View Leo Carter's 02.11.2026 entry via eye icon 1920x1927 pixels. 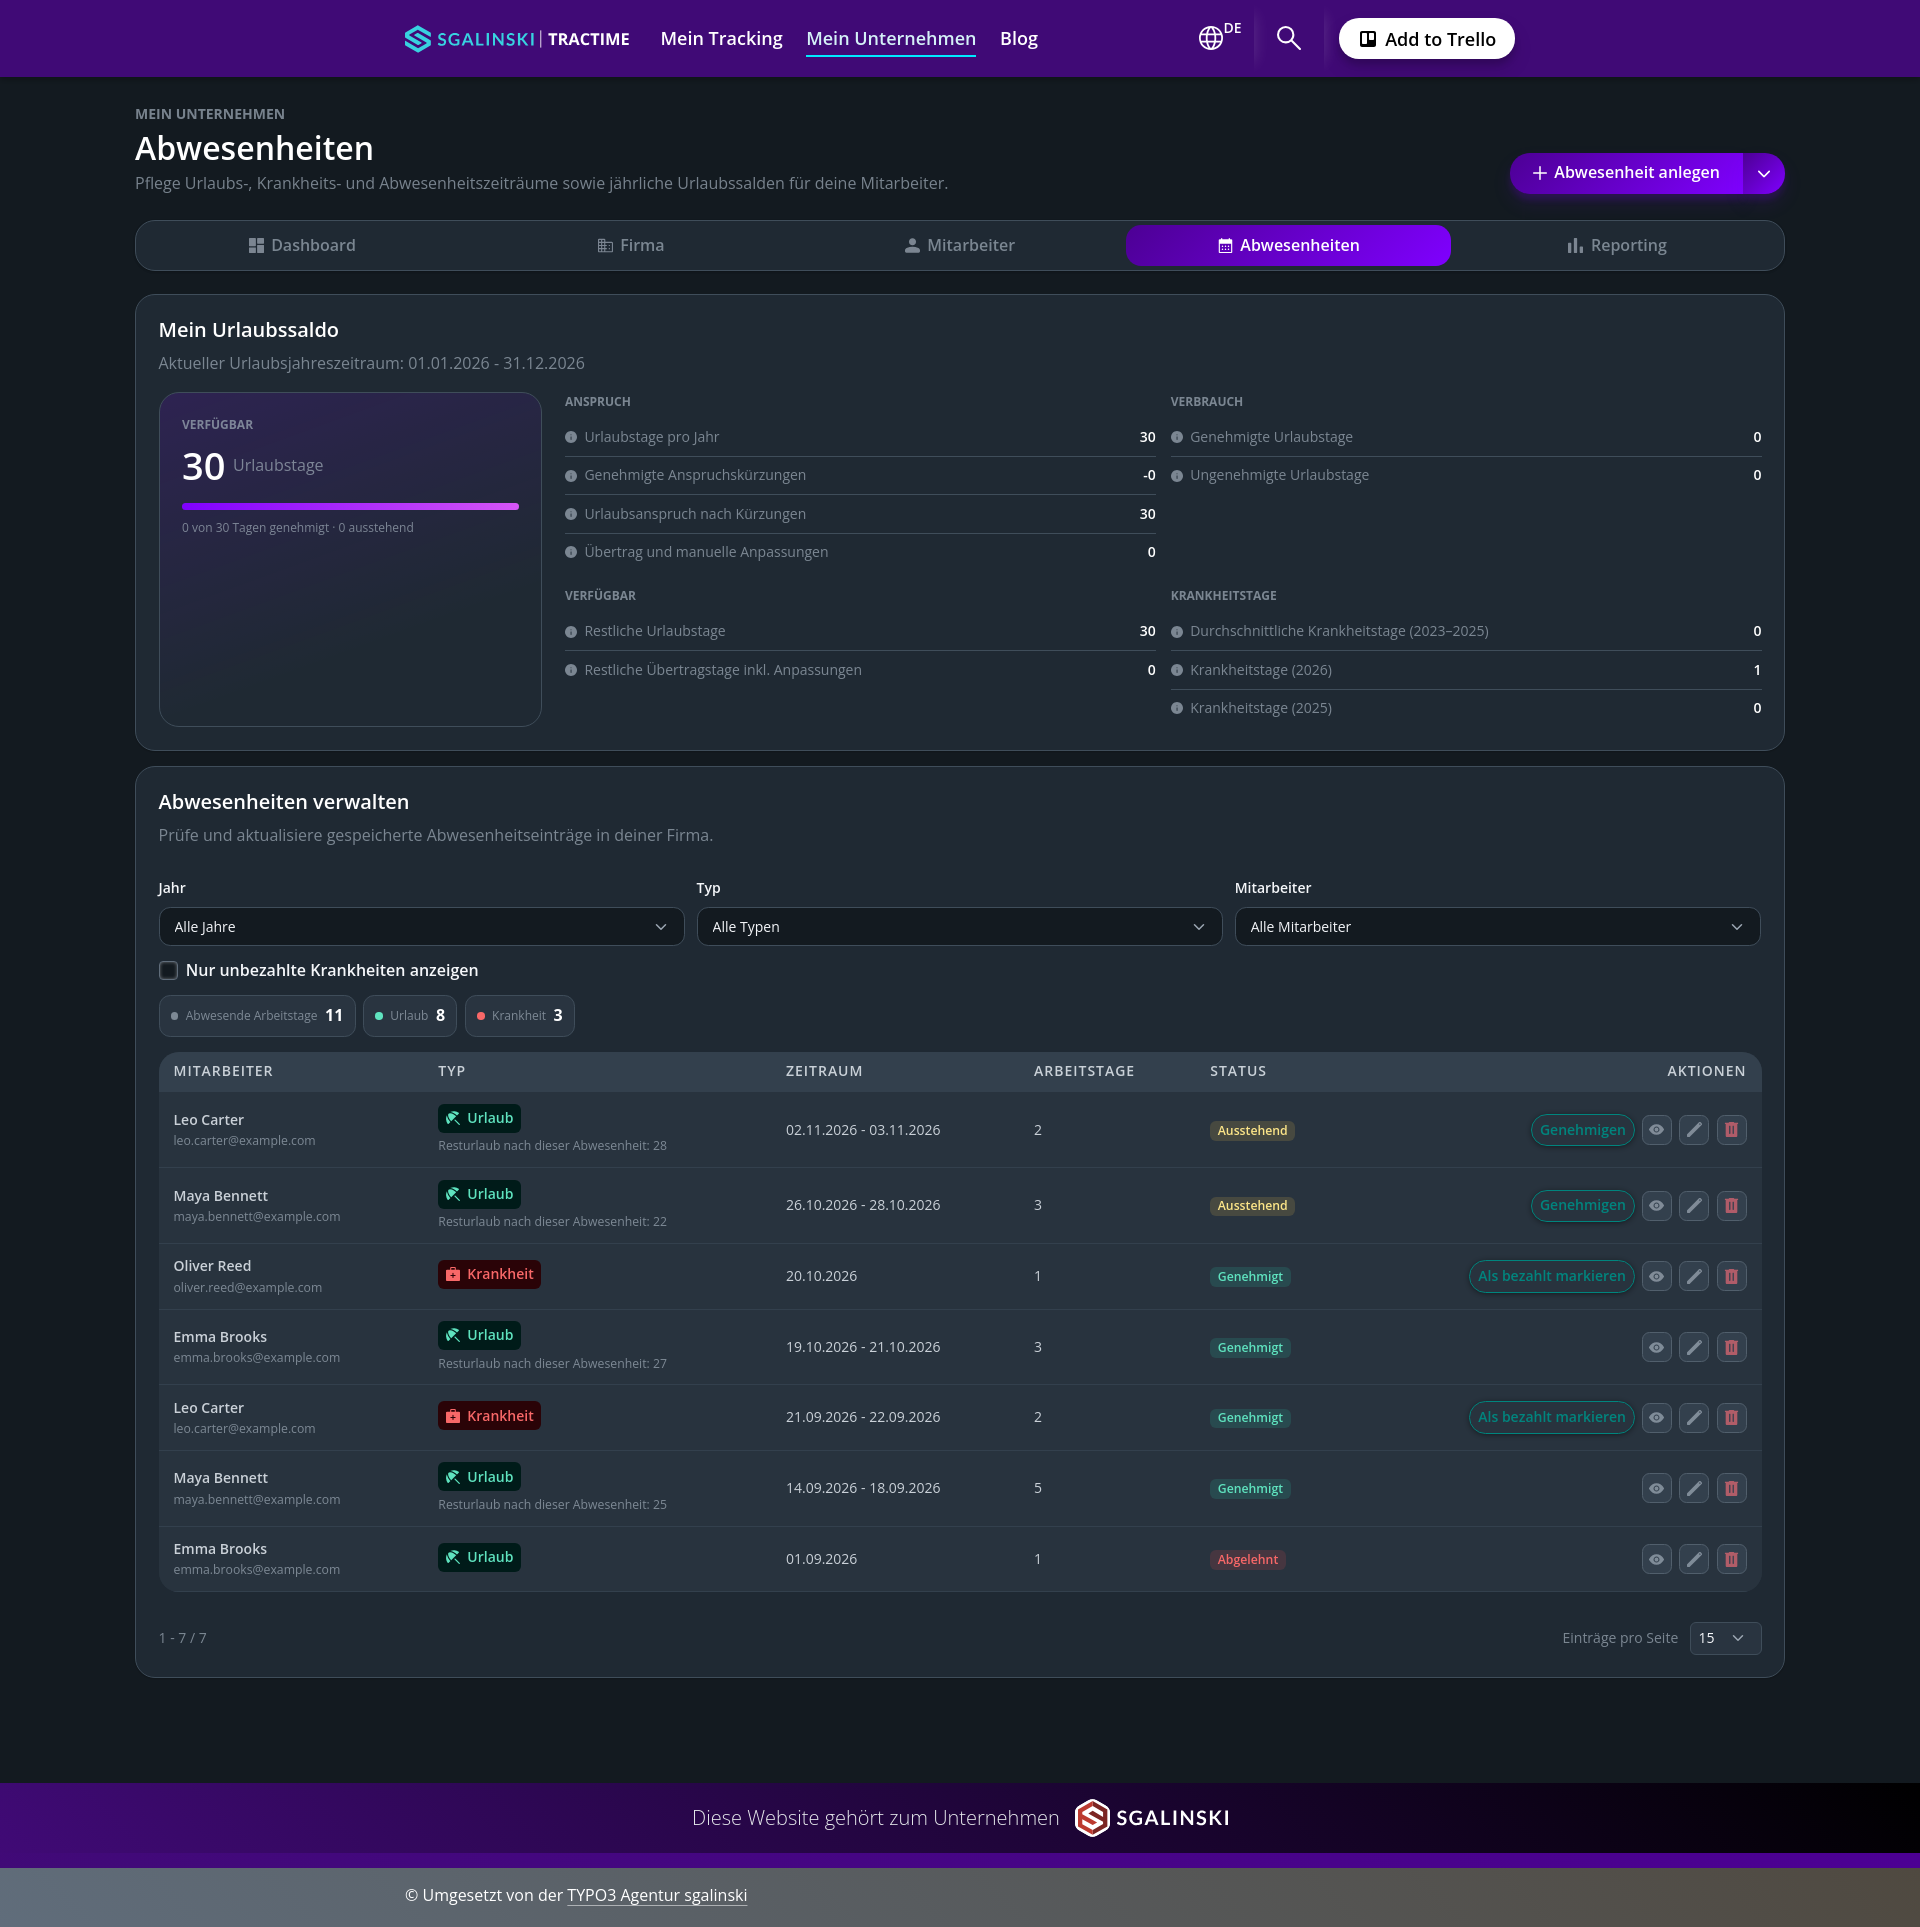[x=1657, y=1130]
